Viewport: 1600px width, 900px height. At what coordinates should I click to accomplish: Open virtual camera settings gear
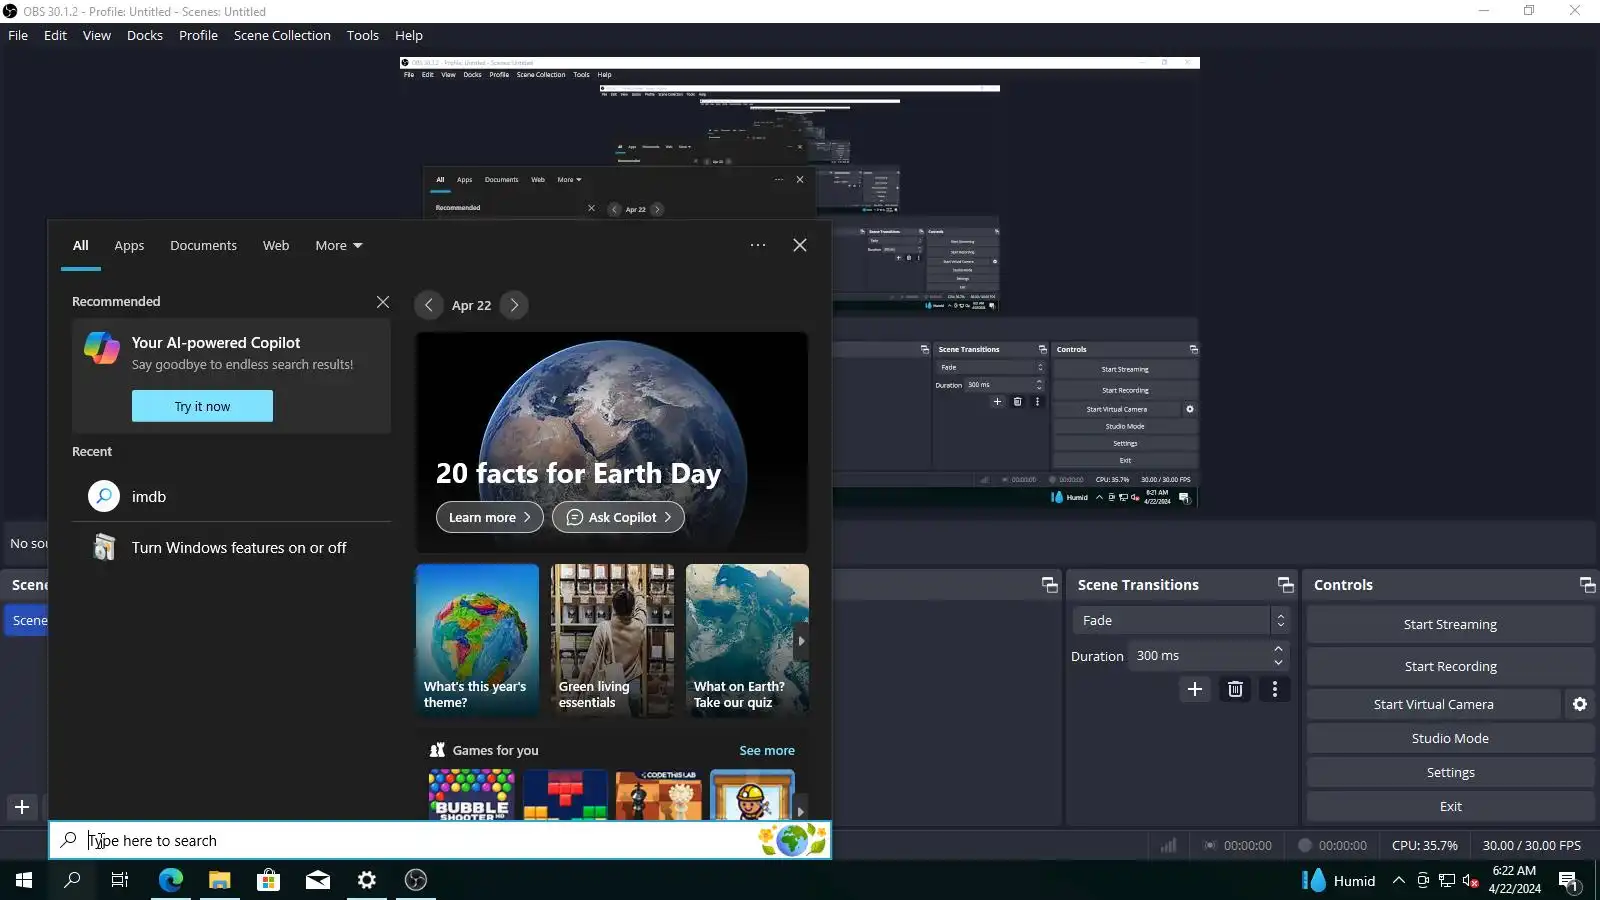1580,704
